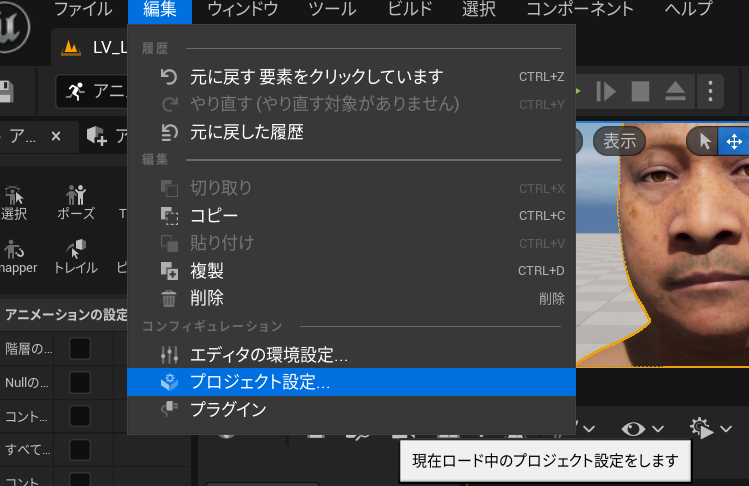Check the すべて… checkbox
The height and width of the screenshot is (486, 749).
point(79,450)
